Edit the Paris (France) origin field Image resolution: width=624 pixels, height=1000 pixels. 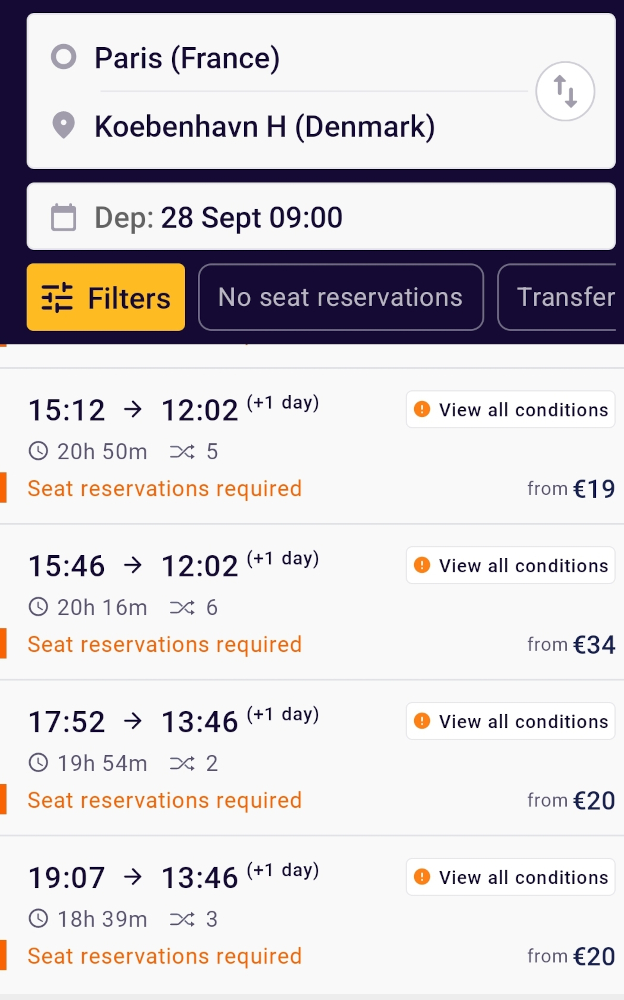coord(300,58)
